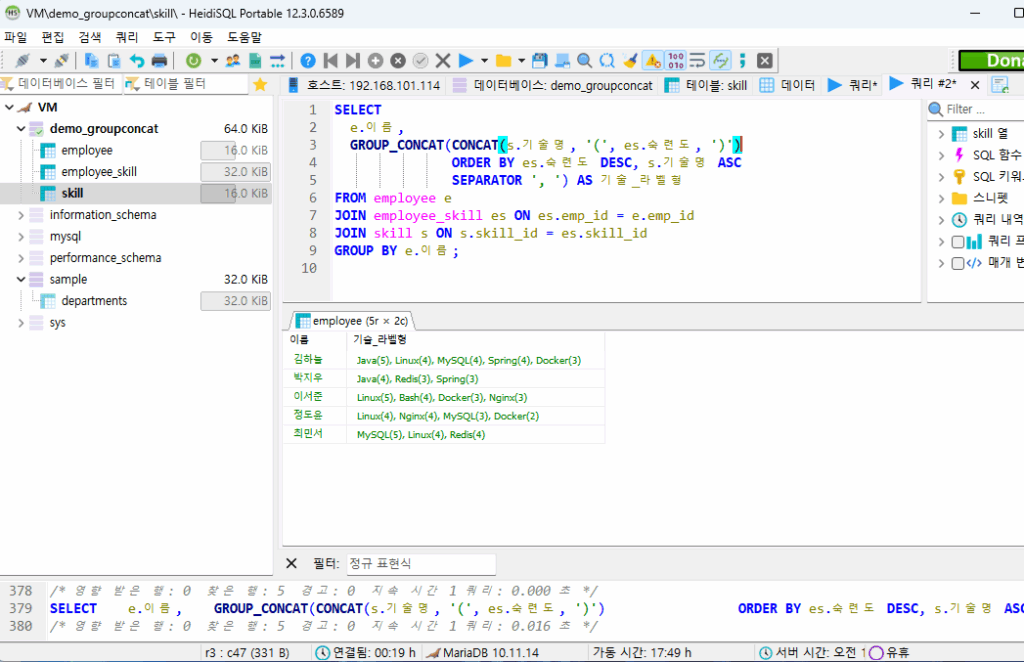Screen dimensions: 1024x662
Task: Open SQL file with folder icon
Action: click(x=504, y=61)
